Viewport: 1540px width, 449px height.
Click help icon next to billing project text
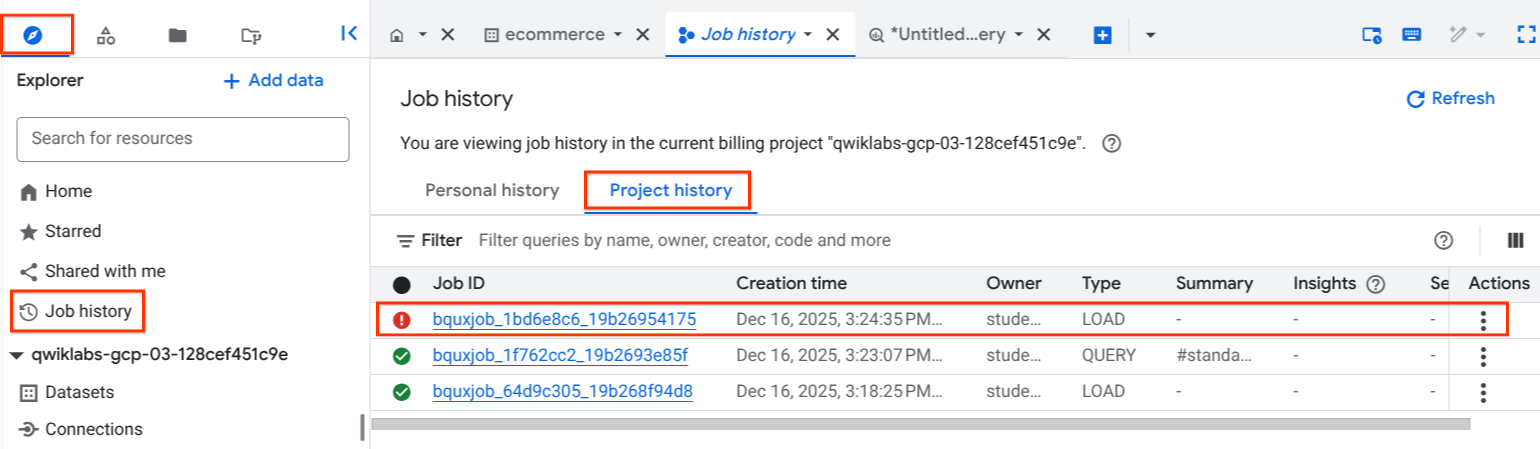[x=1111, y=143]
